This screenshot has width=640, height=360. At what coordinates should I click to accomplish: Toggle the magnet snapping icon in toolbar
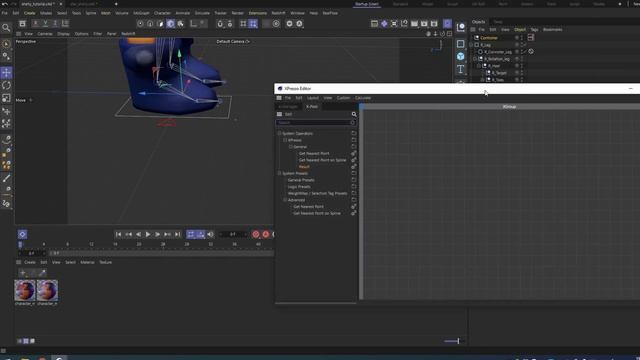(220, 24)
